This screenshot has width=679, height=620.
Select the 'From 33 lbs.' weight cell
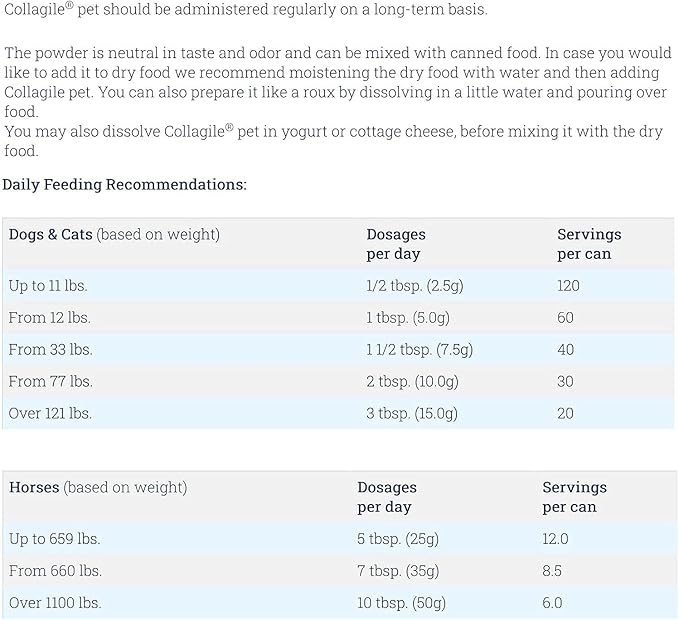pyautogui.click(x=50, y=350)
